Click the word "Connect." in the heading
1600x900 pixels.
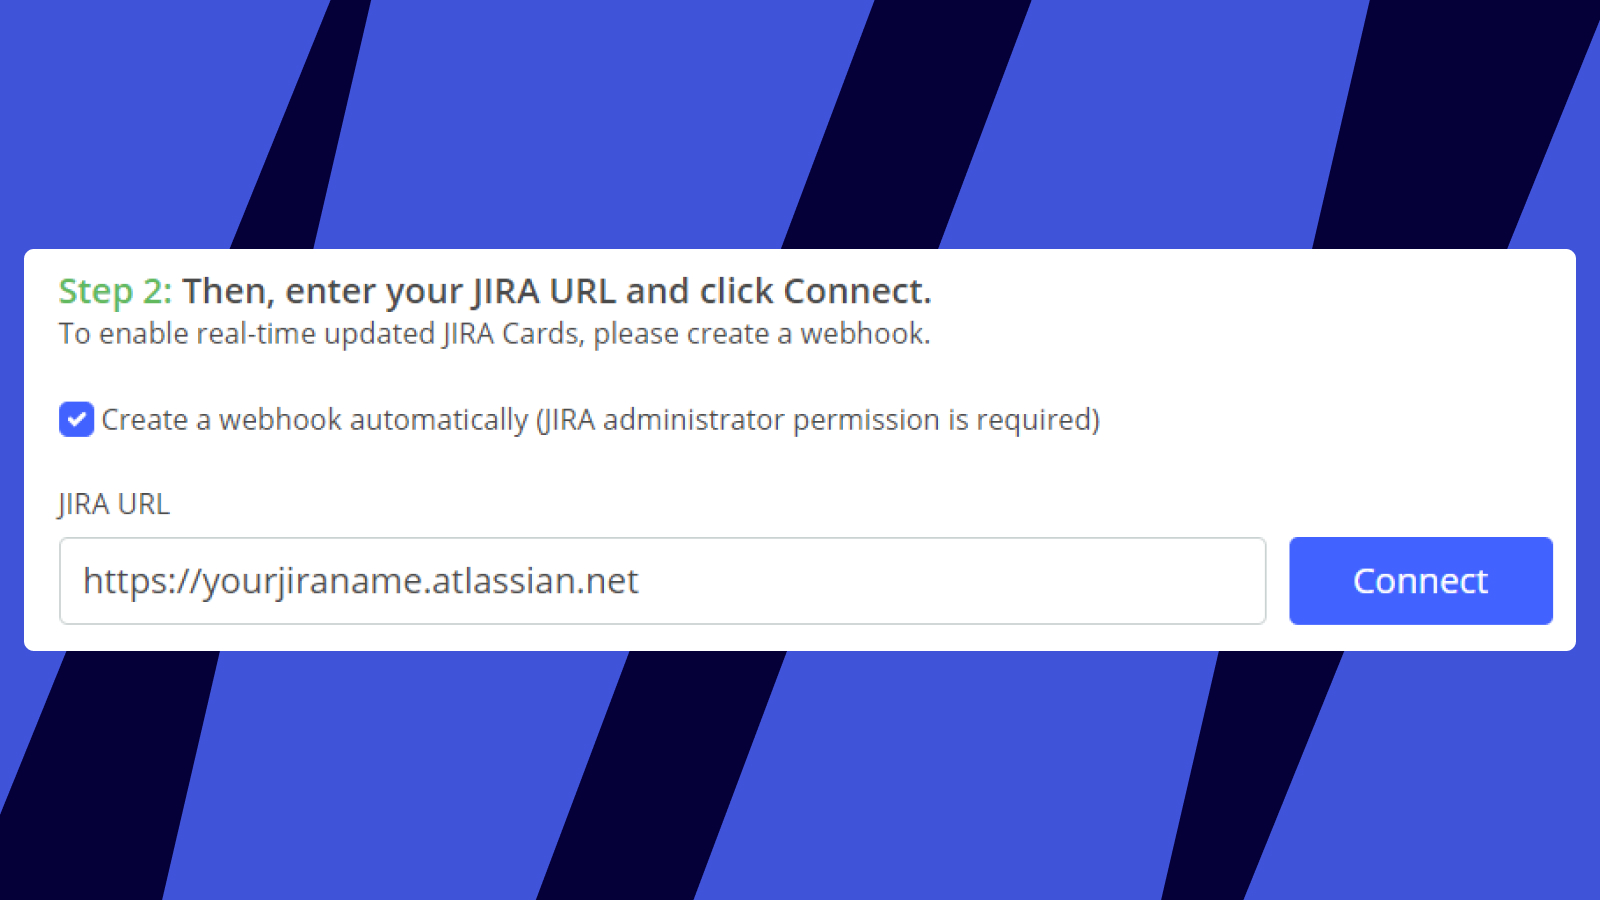(x=857, y=291)
